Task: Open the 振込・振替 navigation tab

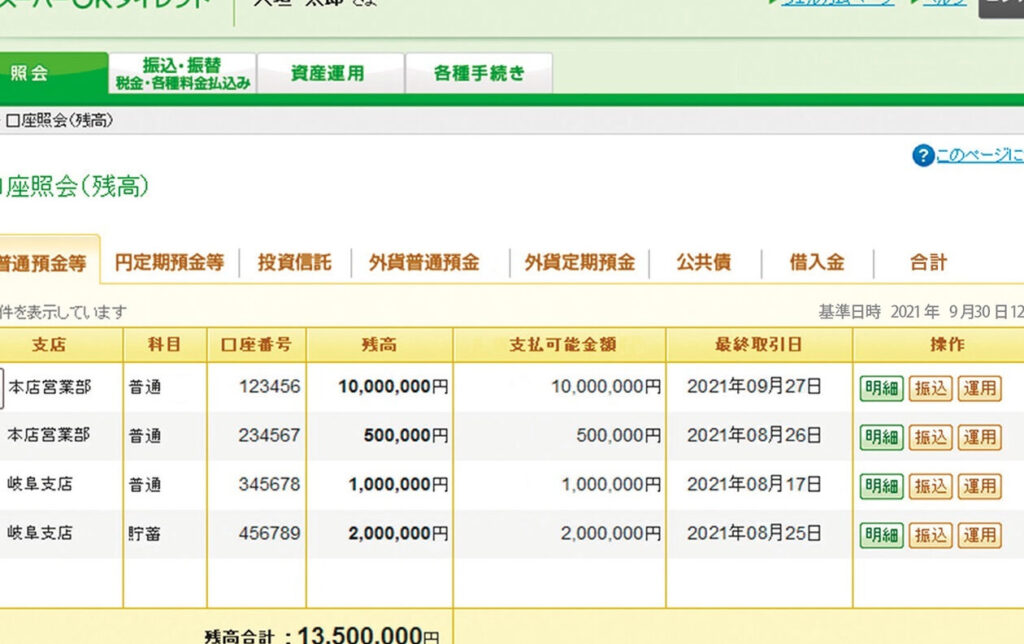Action: click(182, 73)
